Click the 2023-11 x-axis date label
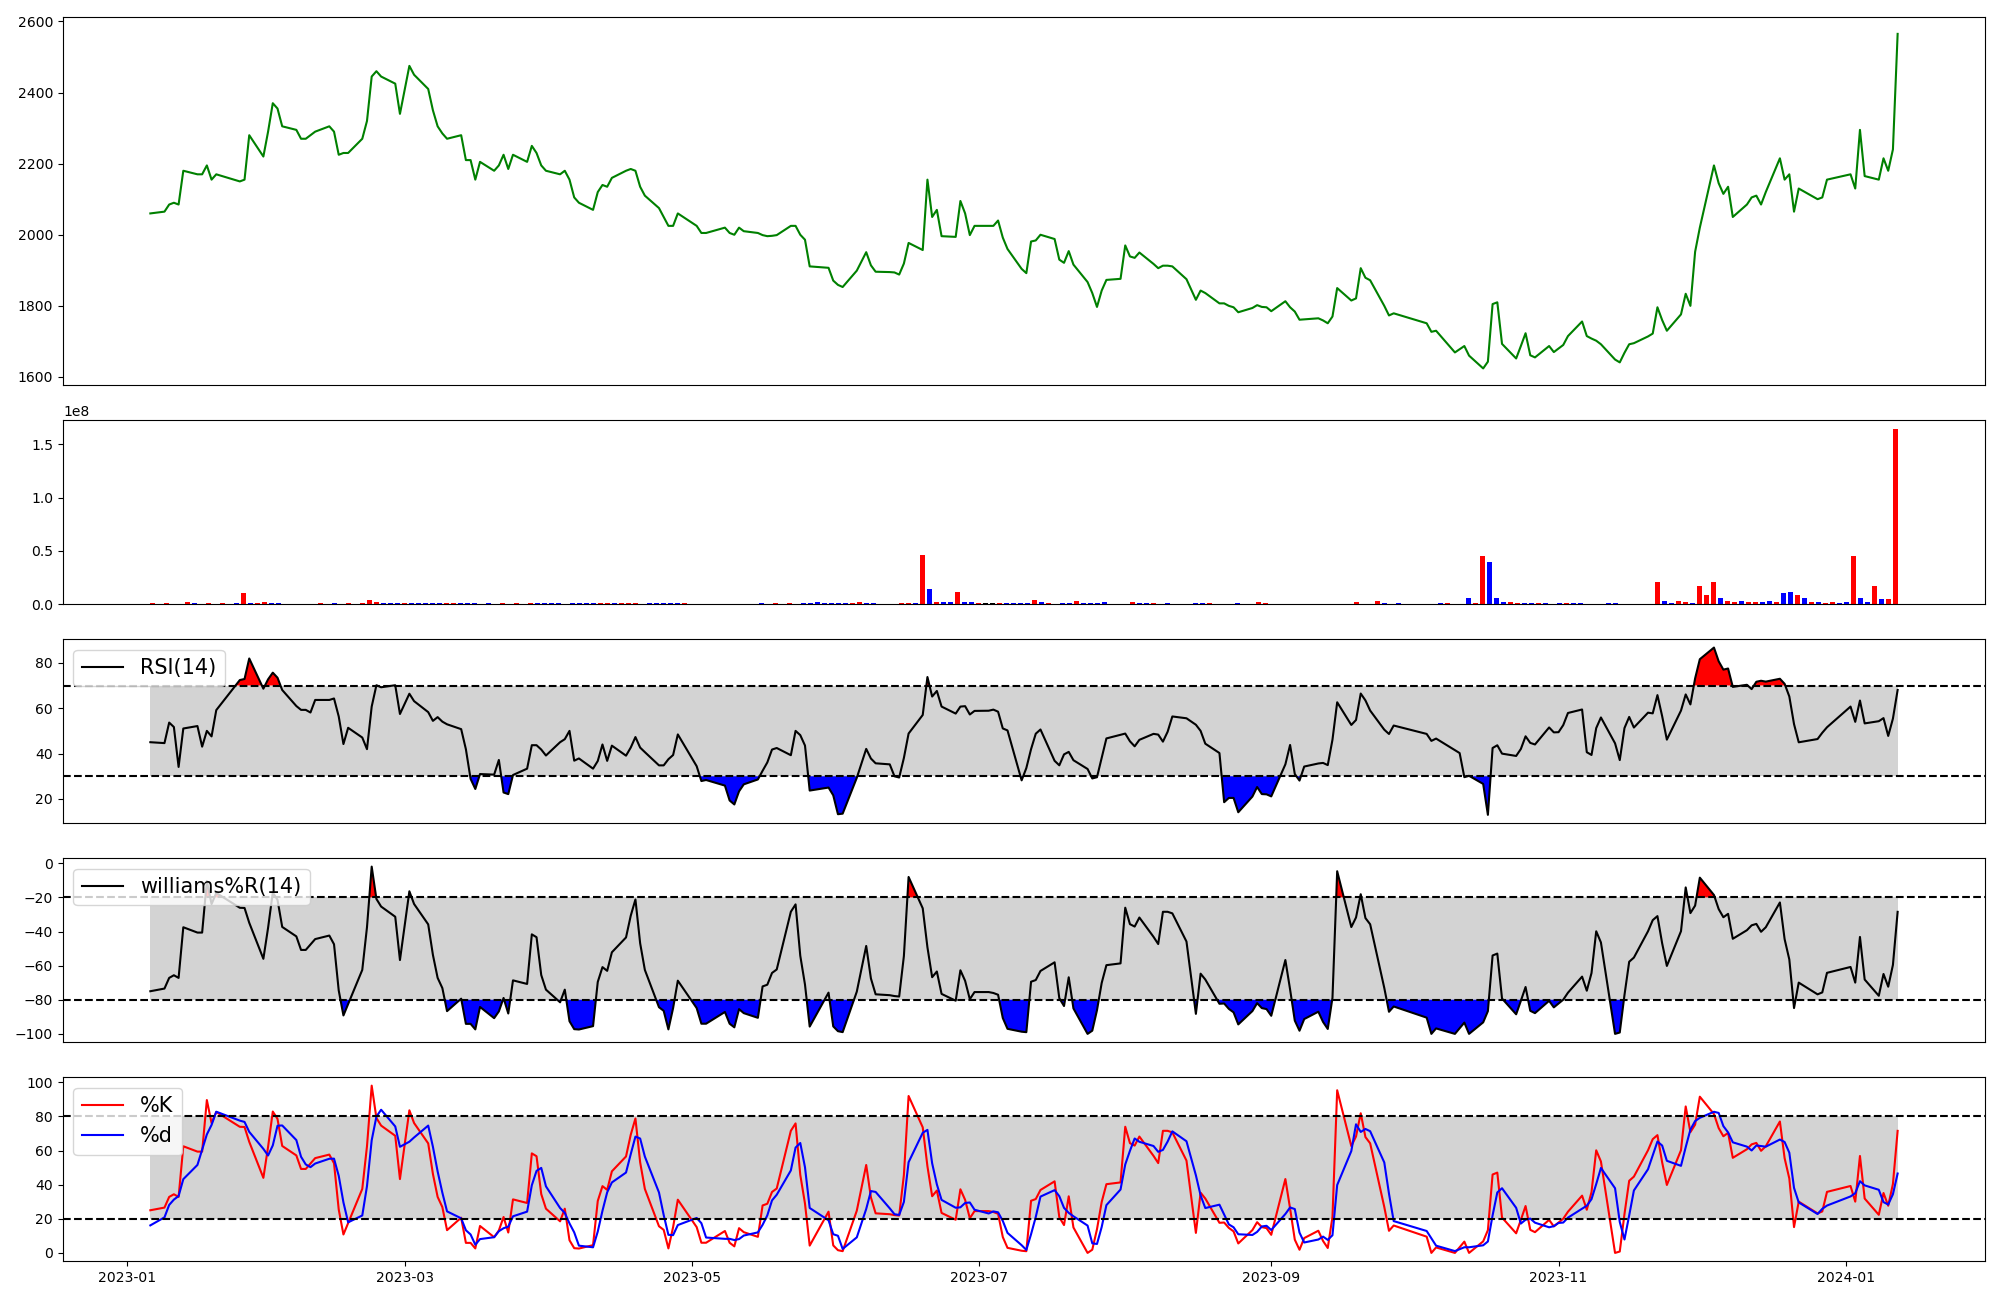The height and width of the screenshot is (1300, 2000). [x=1558, y=1277]
